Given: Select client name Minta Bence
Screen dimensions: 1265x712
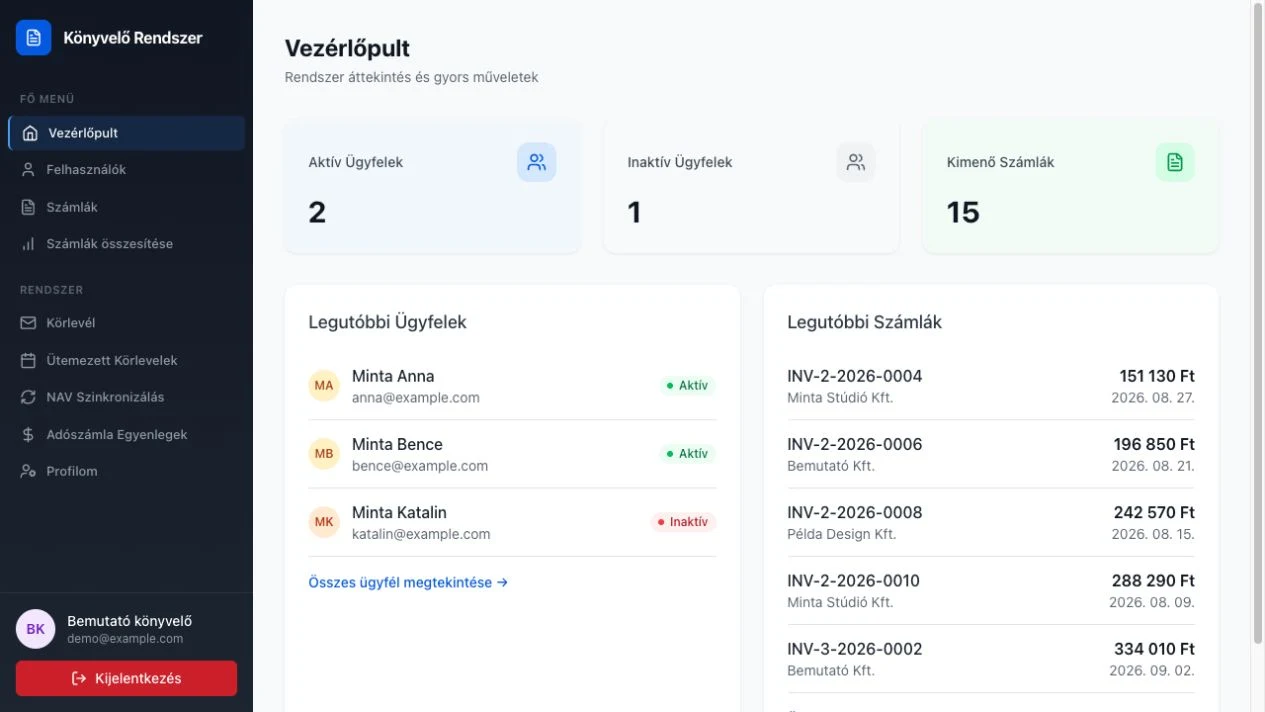Looking at the screenshot, I should [x=397, y=444].
